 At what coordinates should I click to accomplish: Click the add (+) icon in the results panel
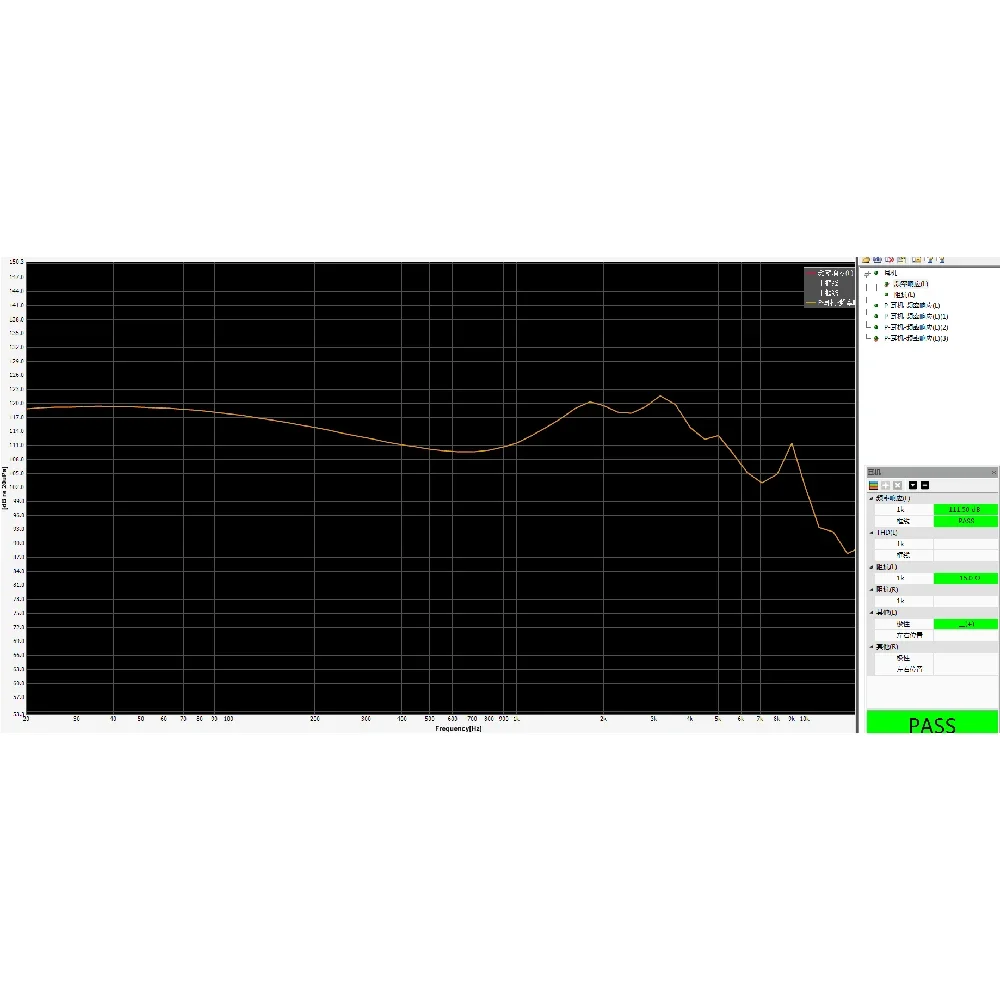pyautogui.click(x=886, y=486)
